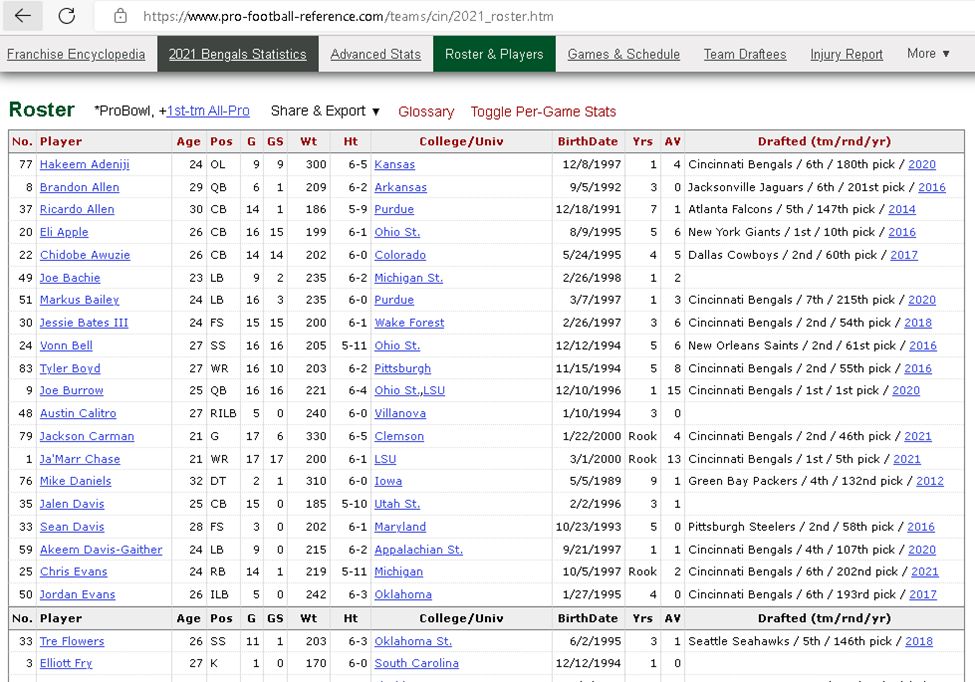Expand the More navigation menu
Screen dimensions: 975x682
click(x=928, y=54)
